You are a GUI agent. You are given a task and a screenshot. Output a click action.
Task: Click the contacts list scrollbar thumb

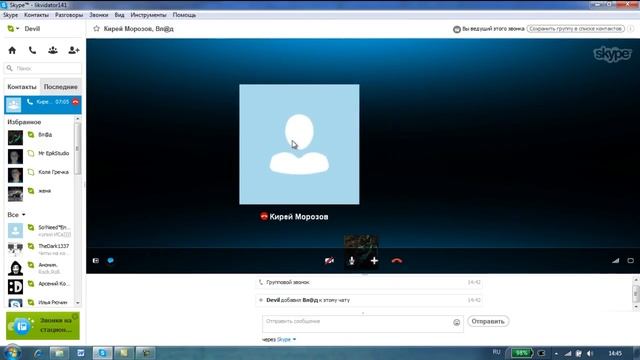pyautogui.click(x=78, y=148)
